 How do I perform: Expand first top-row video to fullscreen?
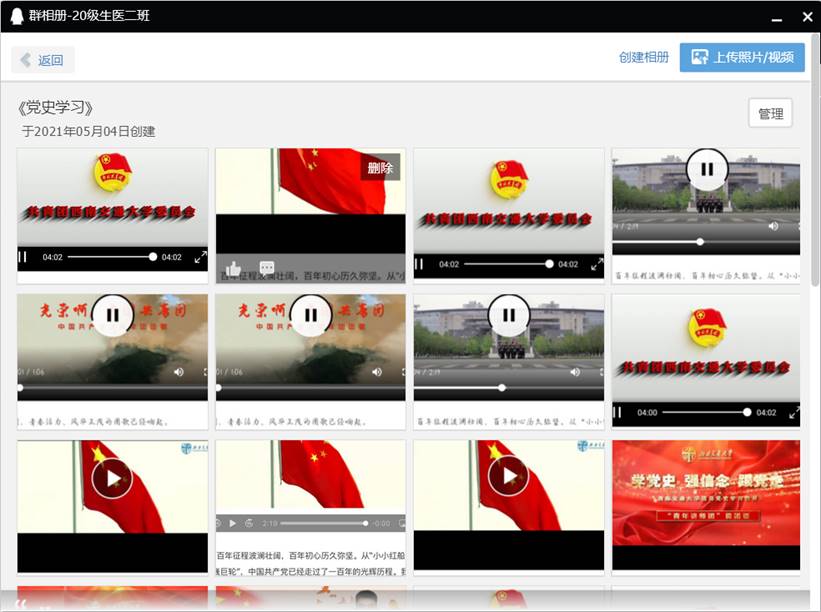(x=200, y=257)
